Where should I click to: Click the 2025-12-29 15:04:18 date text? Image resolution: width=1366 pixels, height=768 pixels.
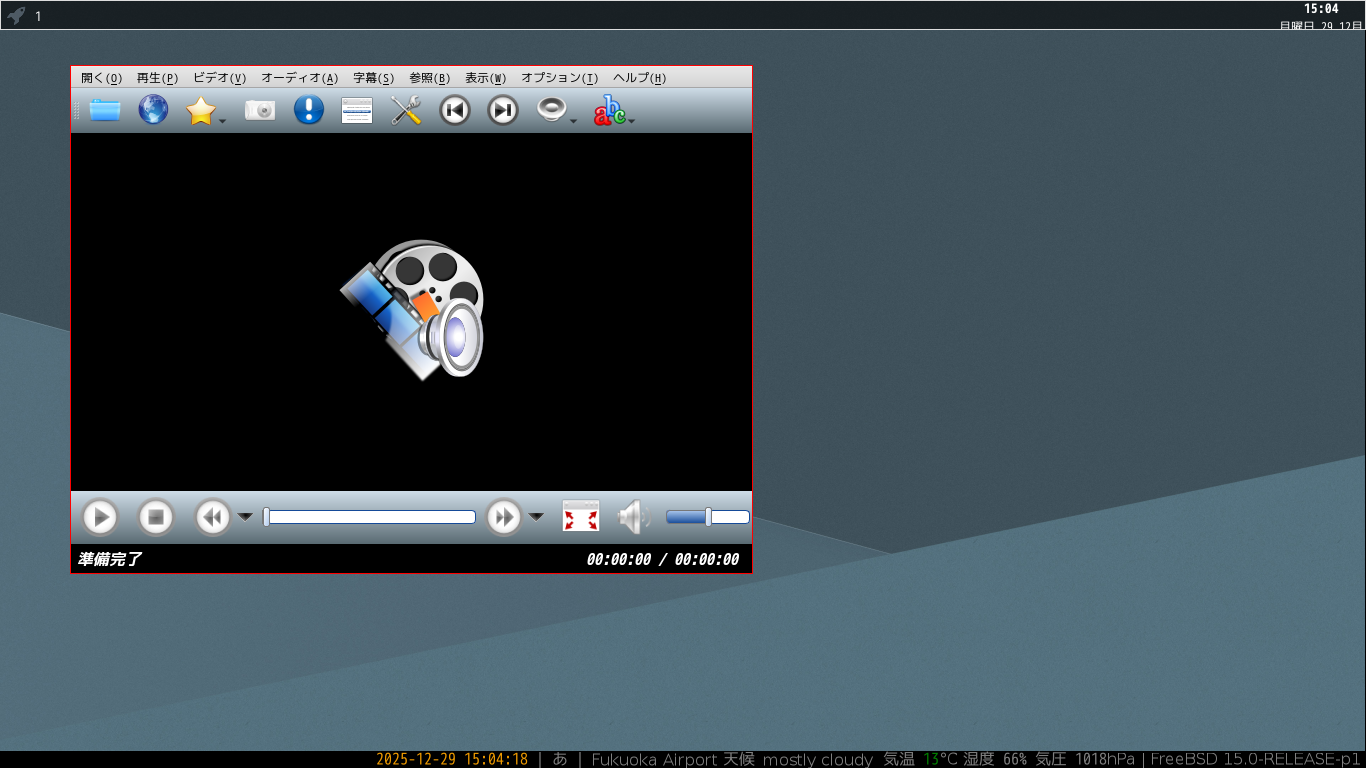click(452, 759)
